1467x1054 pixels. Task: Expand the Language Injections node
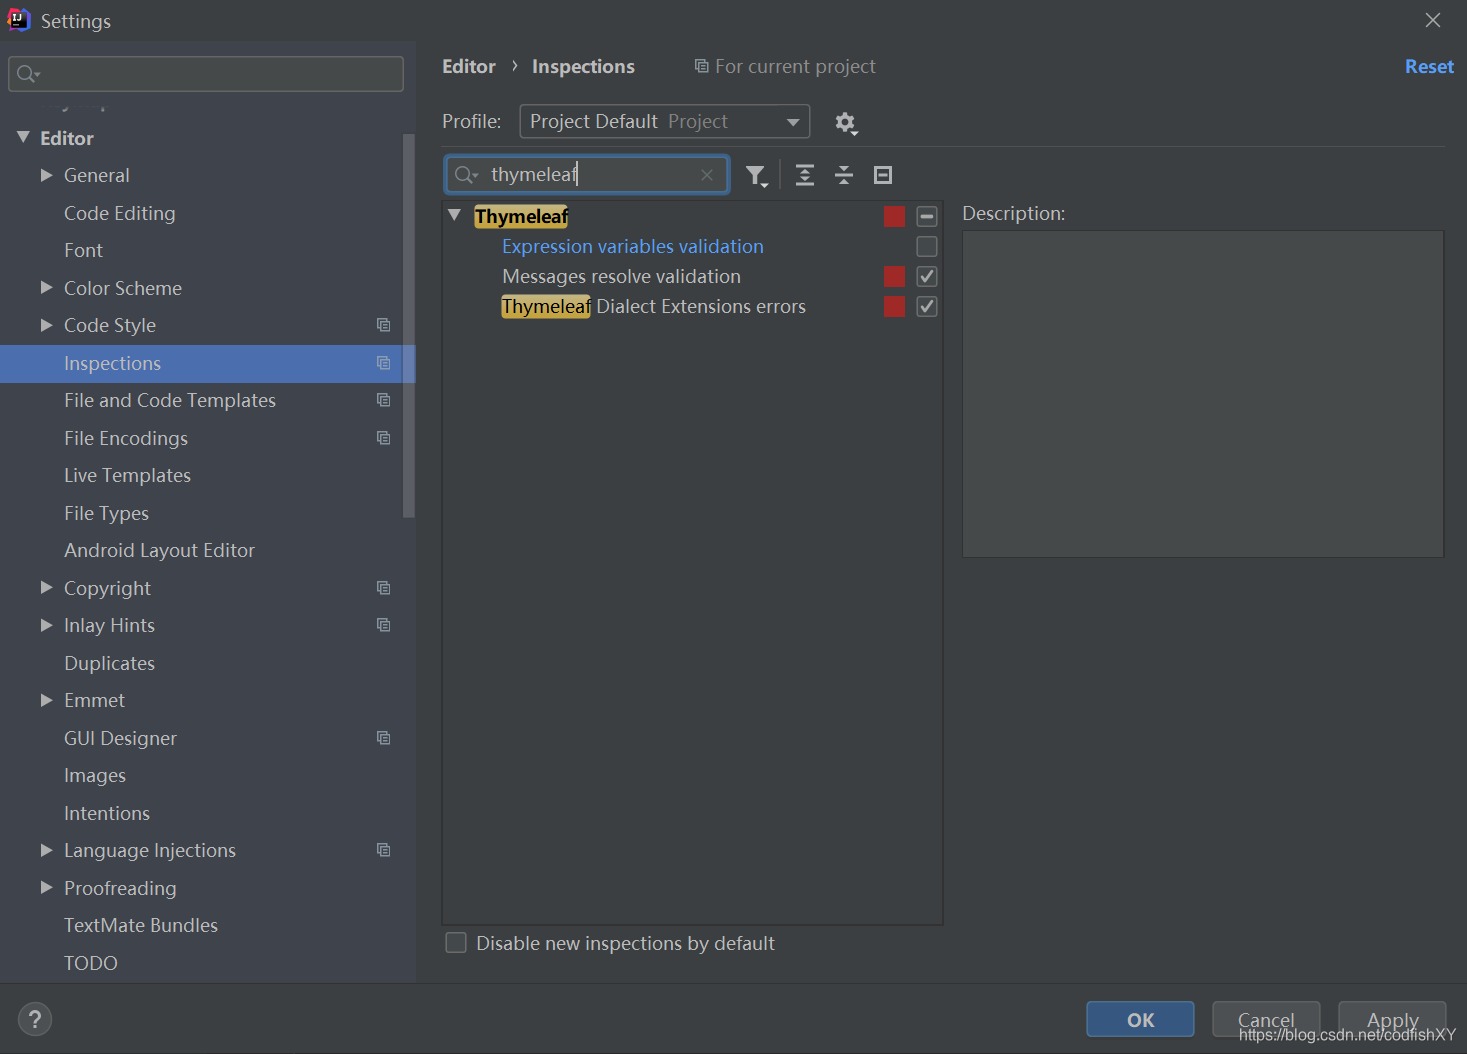coord(46,850)
